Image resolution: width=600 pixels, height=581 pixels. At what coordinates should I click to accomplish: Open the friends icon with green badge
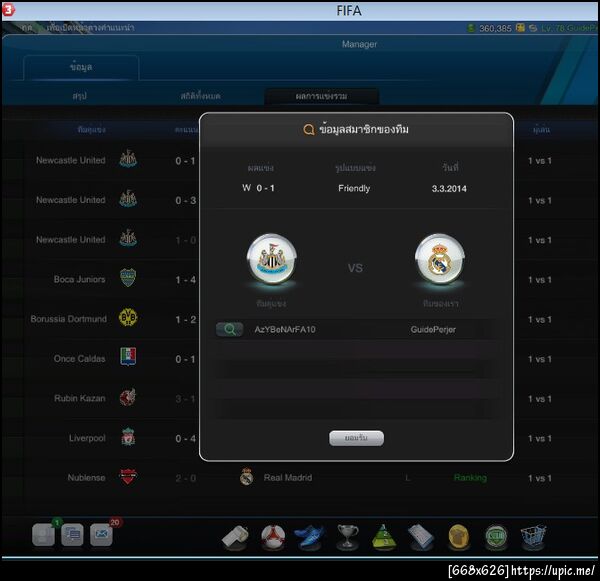pos(43,534)
